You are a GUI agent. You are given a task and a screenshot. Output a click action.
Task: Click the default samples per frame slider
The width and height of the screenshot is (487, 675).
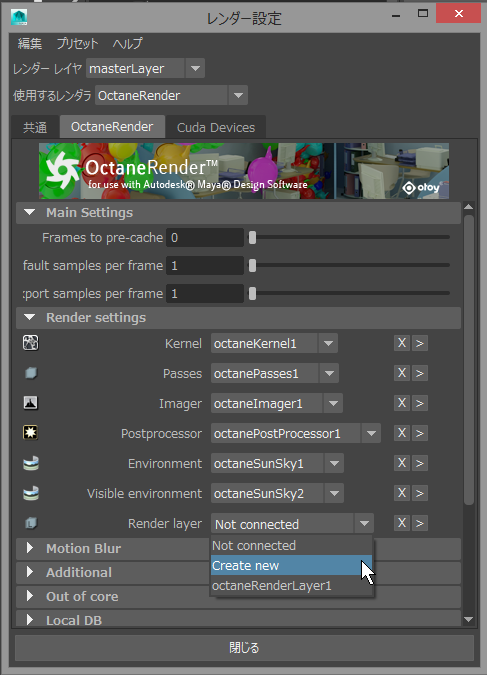tap(252, 265)
